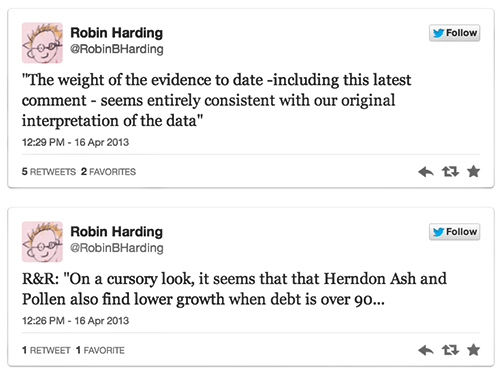View the 1 retweet list
This screenshot has width=504, height=376.
[46, 350]
